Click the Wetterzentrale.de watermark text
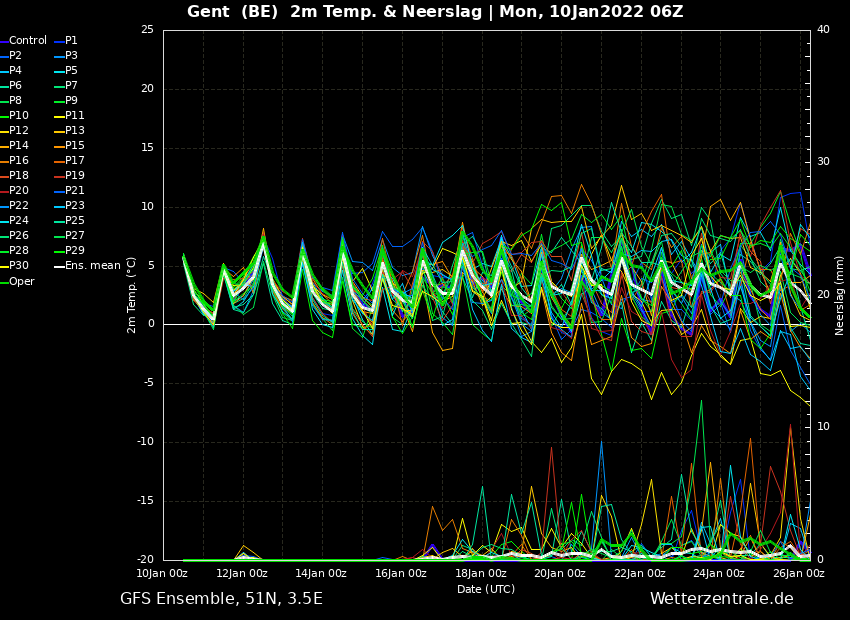Image resolution: width=850 pixels, height=620 pixels. 722,599
